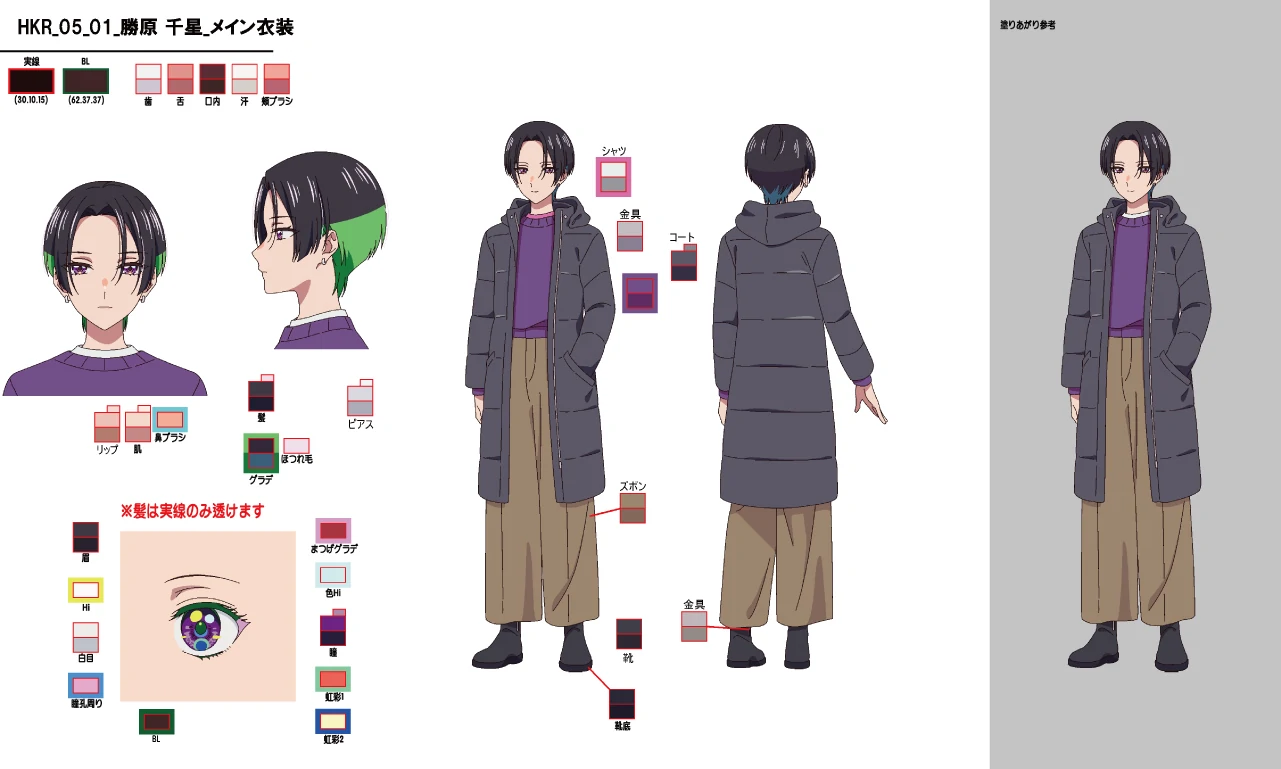Image resolution: width=1281 pixels, height=769 pixels.
Task: Choose the まつげグラデ eyelash gradient swatch
Action: click(x=333, y=530)
